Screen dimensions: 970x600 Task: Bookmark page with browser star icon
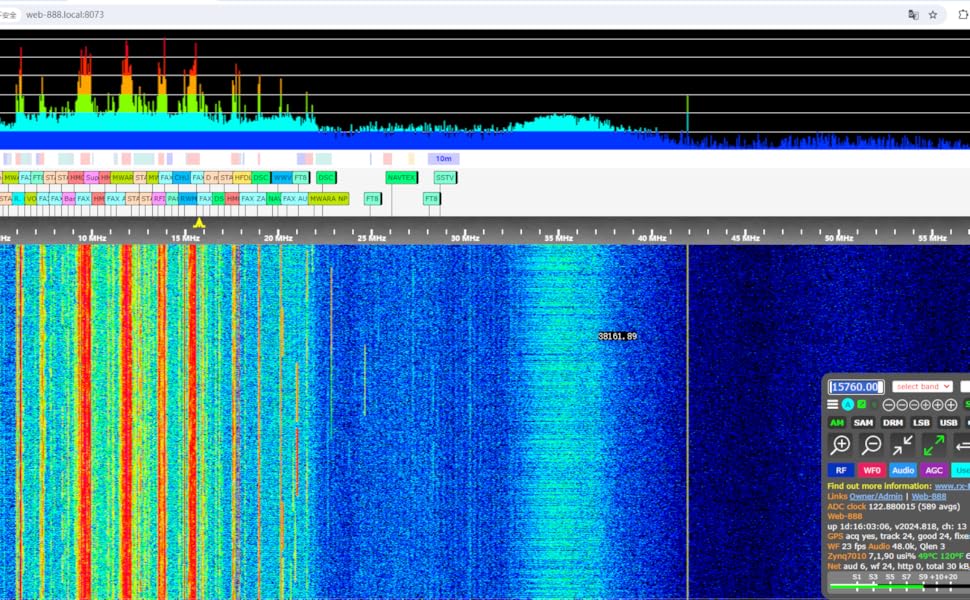933,15
